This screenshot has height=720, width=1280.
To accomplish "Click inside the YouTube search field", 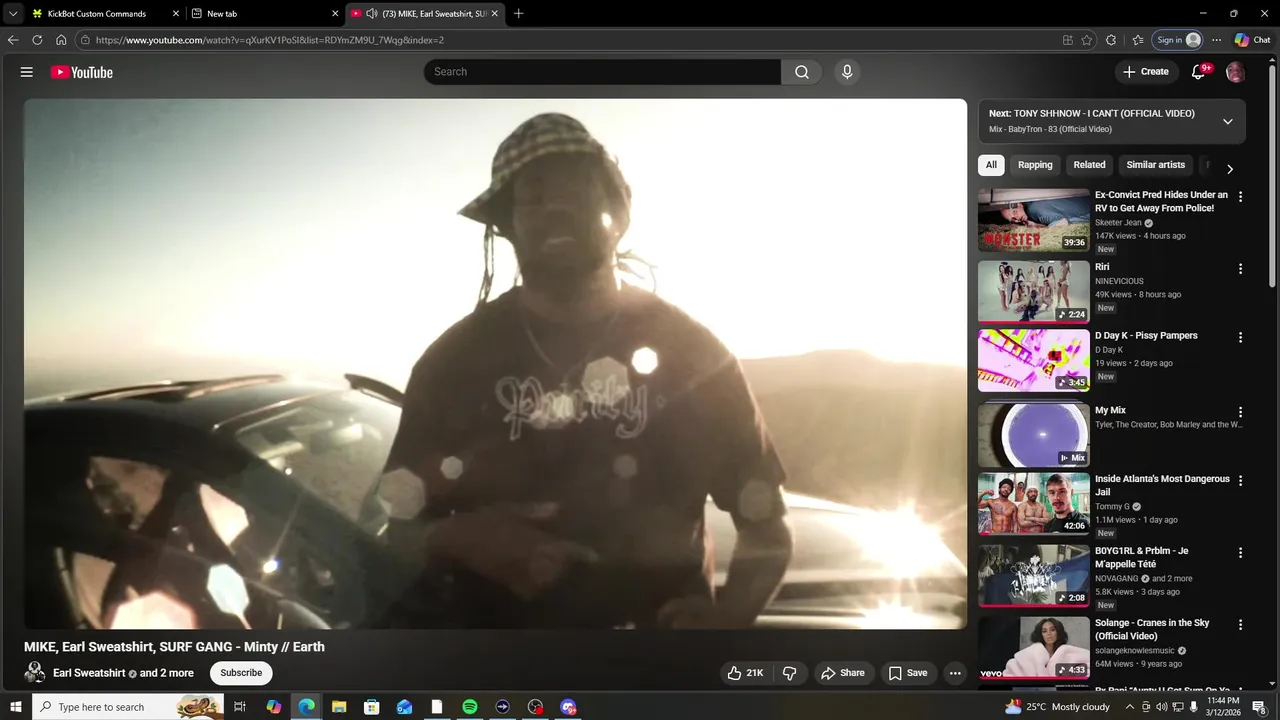I will 603,72.
